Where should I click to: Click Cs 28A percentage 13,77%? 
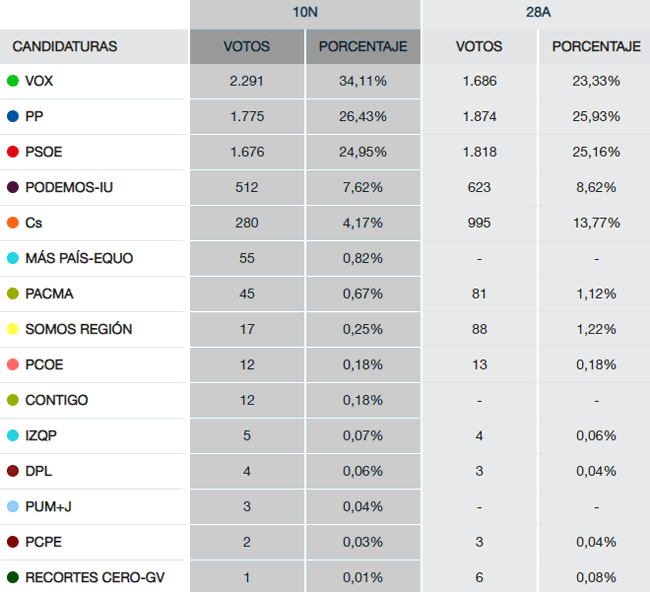595,223
